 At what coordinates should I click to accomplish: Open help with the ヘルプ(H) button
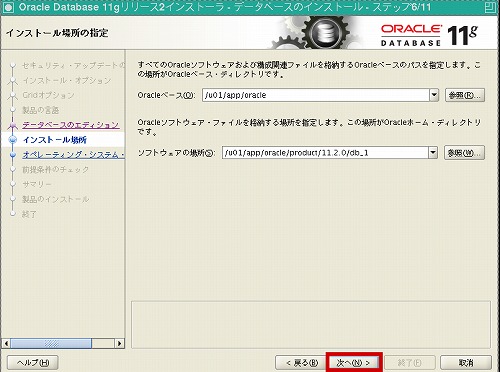pyautogui.click(x=33, y=362)
